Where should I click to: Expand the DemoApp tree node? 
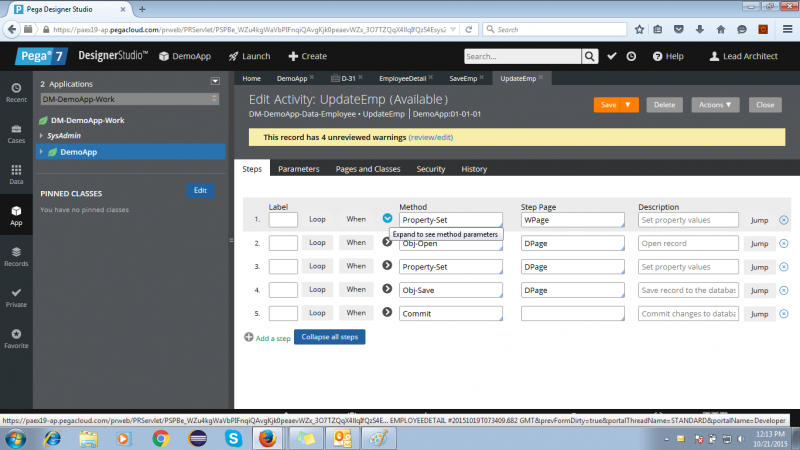point(41,152)
